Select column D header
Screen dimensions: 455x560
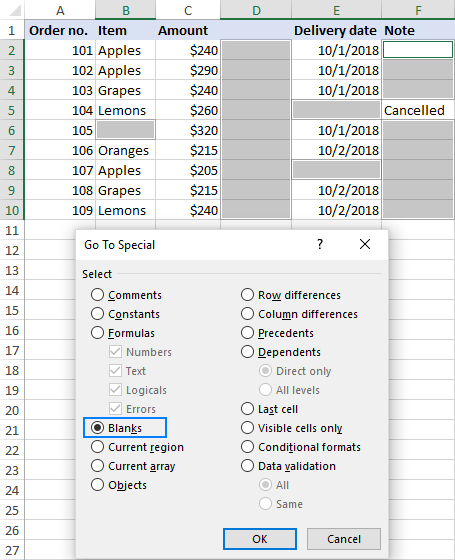pyautogui.click(x=256, y=10)
